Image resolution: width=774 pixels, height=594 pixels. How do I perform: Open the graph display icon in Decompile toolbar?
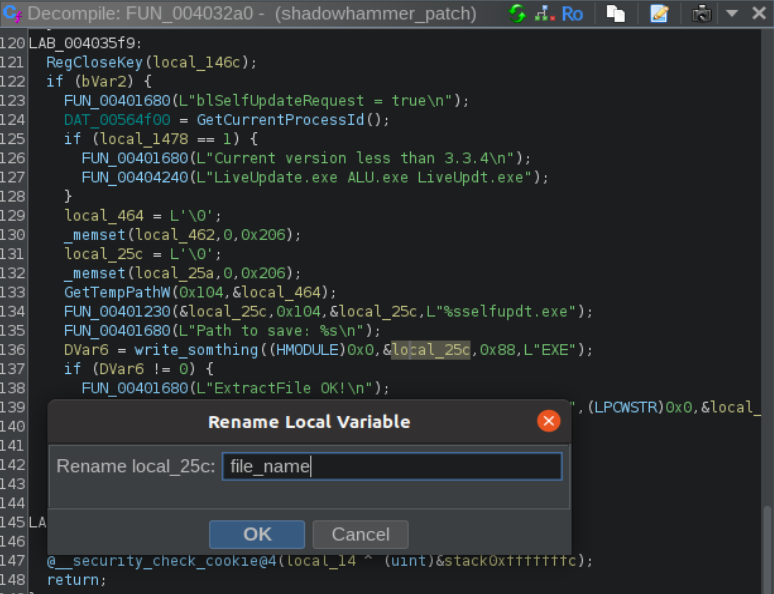pos(545,13)
